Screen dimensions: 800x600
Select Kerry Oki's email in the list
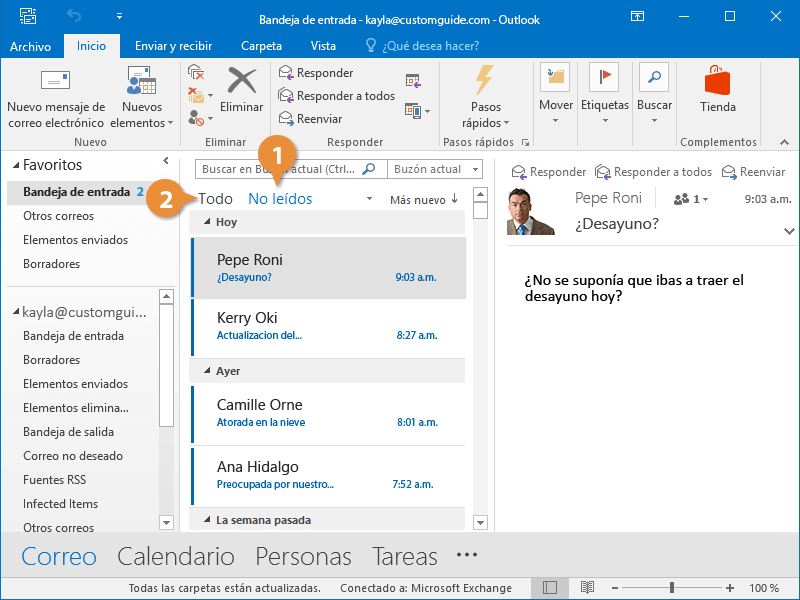tap(300, 323)
